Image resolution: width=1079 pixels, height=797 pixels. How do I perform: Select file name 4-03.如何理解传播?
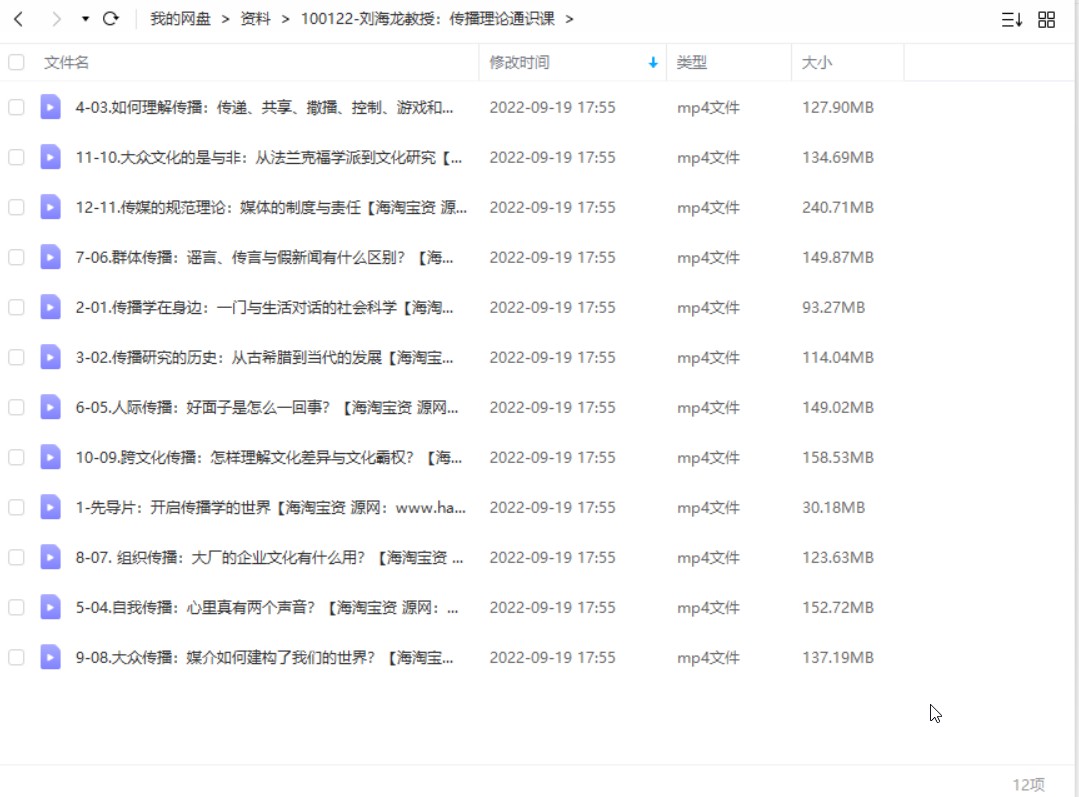(x=264, y=107)
